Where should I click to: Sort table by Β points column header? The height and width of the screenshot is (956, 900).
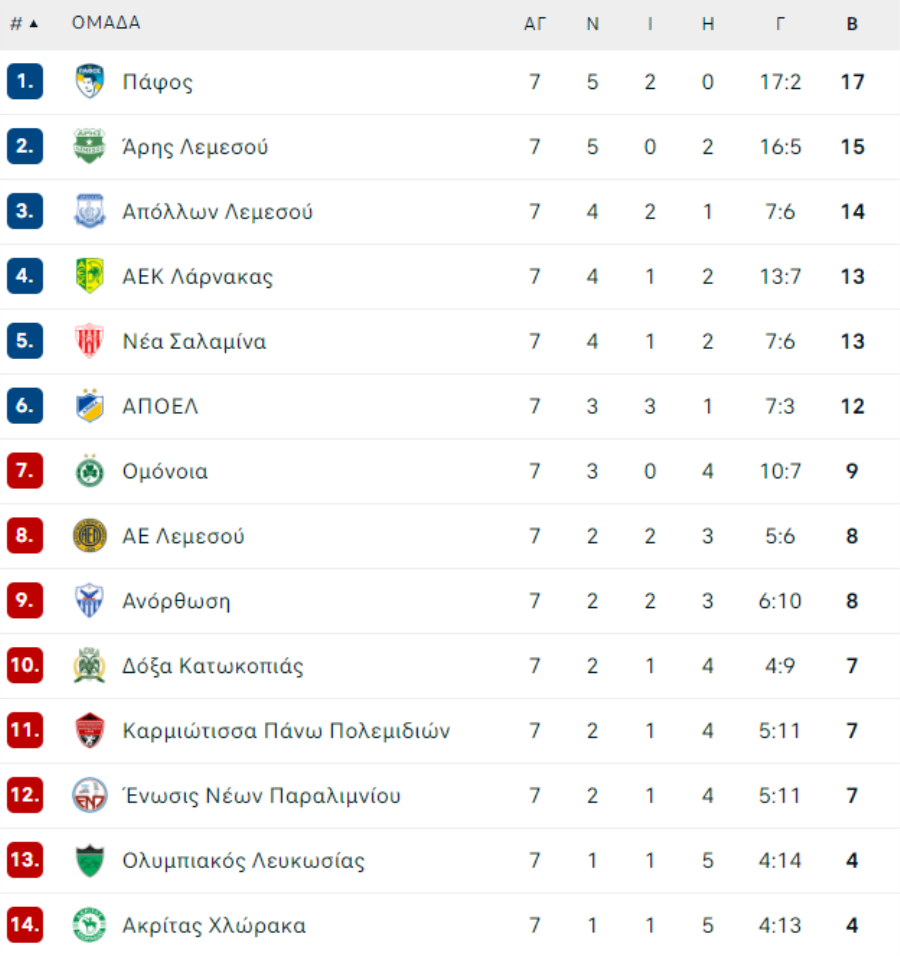tap(852, 24)
